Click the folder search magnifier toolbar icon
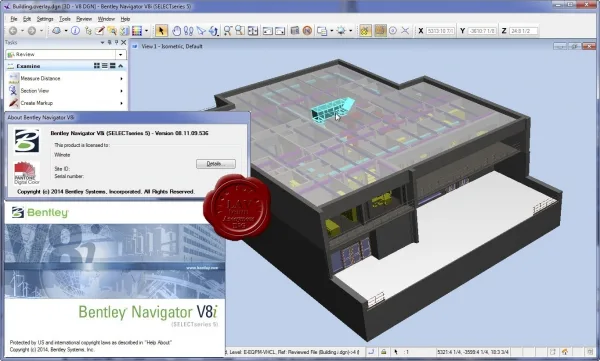 click(112, 31)
